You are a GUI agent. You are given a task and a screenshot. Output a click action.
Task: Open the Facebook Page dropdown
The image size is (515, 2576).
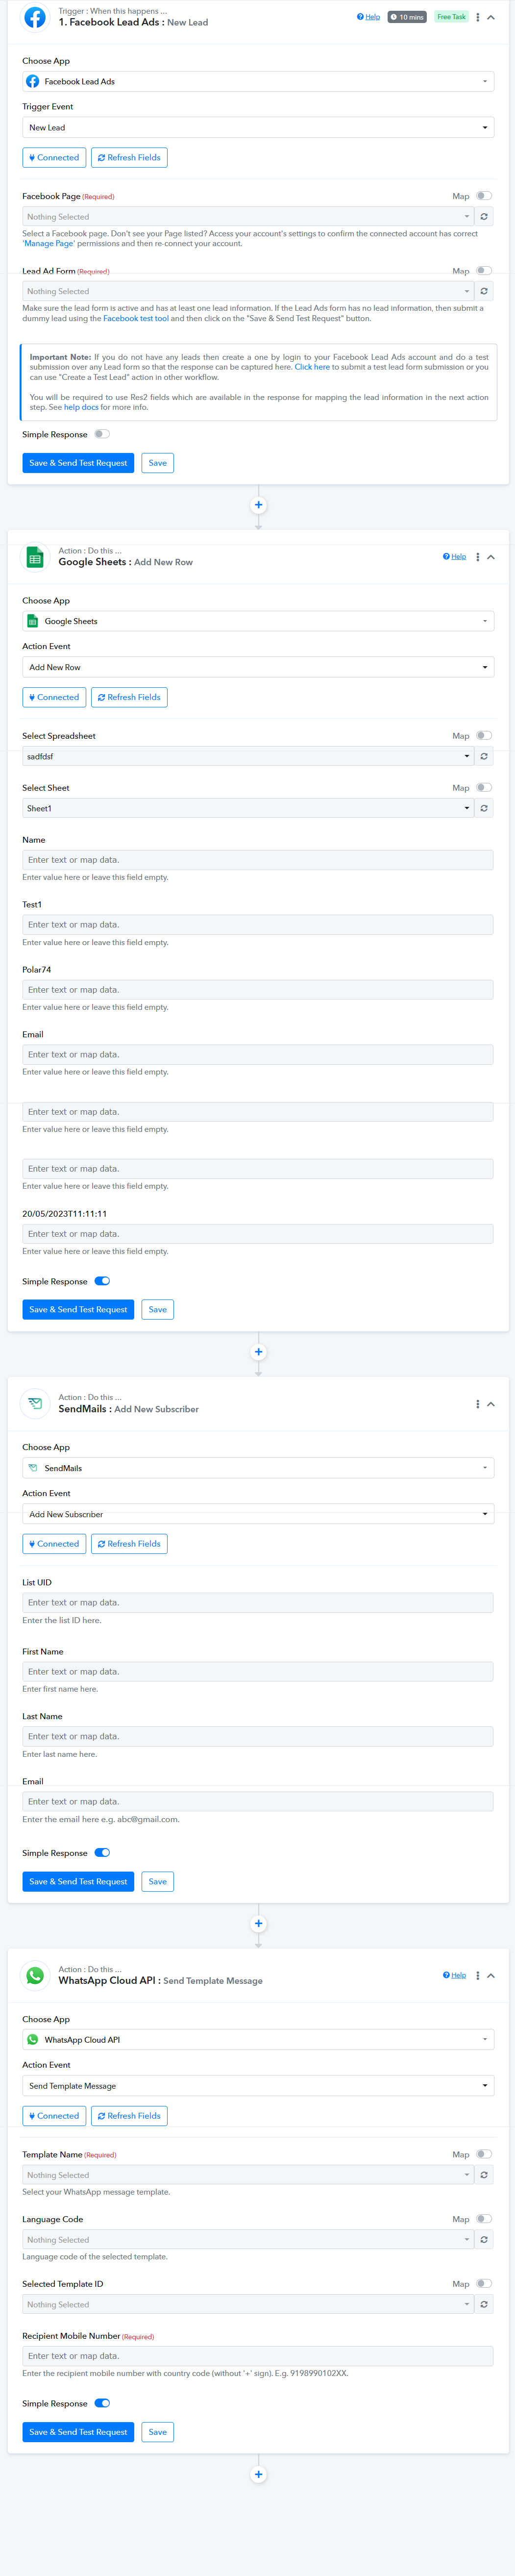(248, 216)
